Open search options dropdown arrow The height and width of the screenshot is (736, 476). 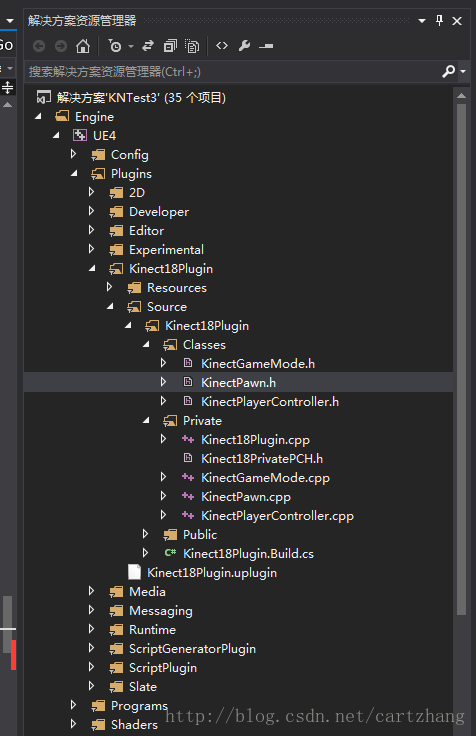point(463,71)
